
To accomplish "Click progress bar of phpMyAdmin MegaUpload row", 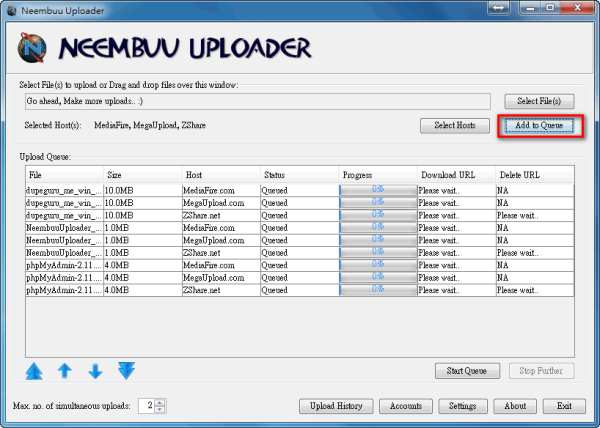I will 378,278.
